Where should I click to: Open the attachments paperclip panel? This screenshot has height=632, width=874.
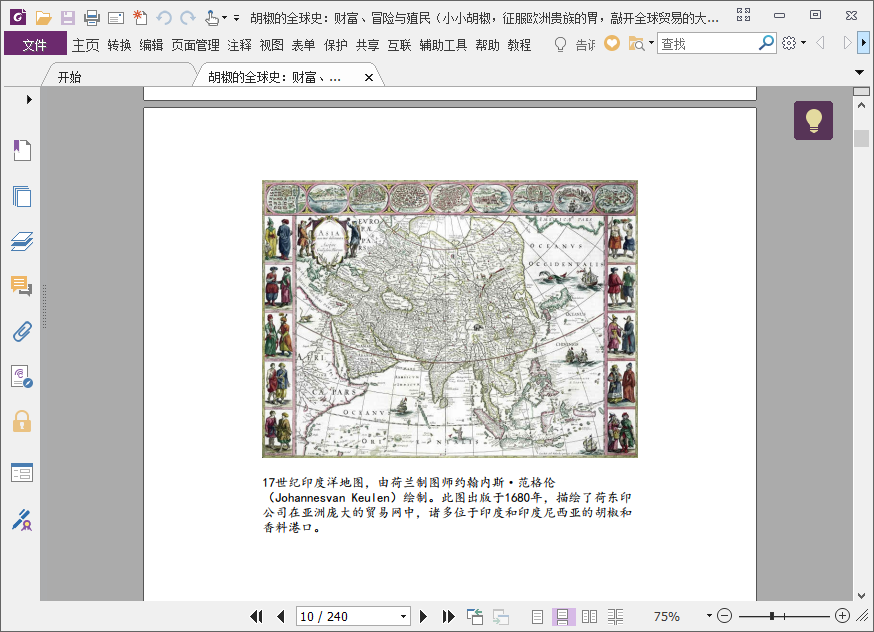point(22,331)
